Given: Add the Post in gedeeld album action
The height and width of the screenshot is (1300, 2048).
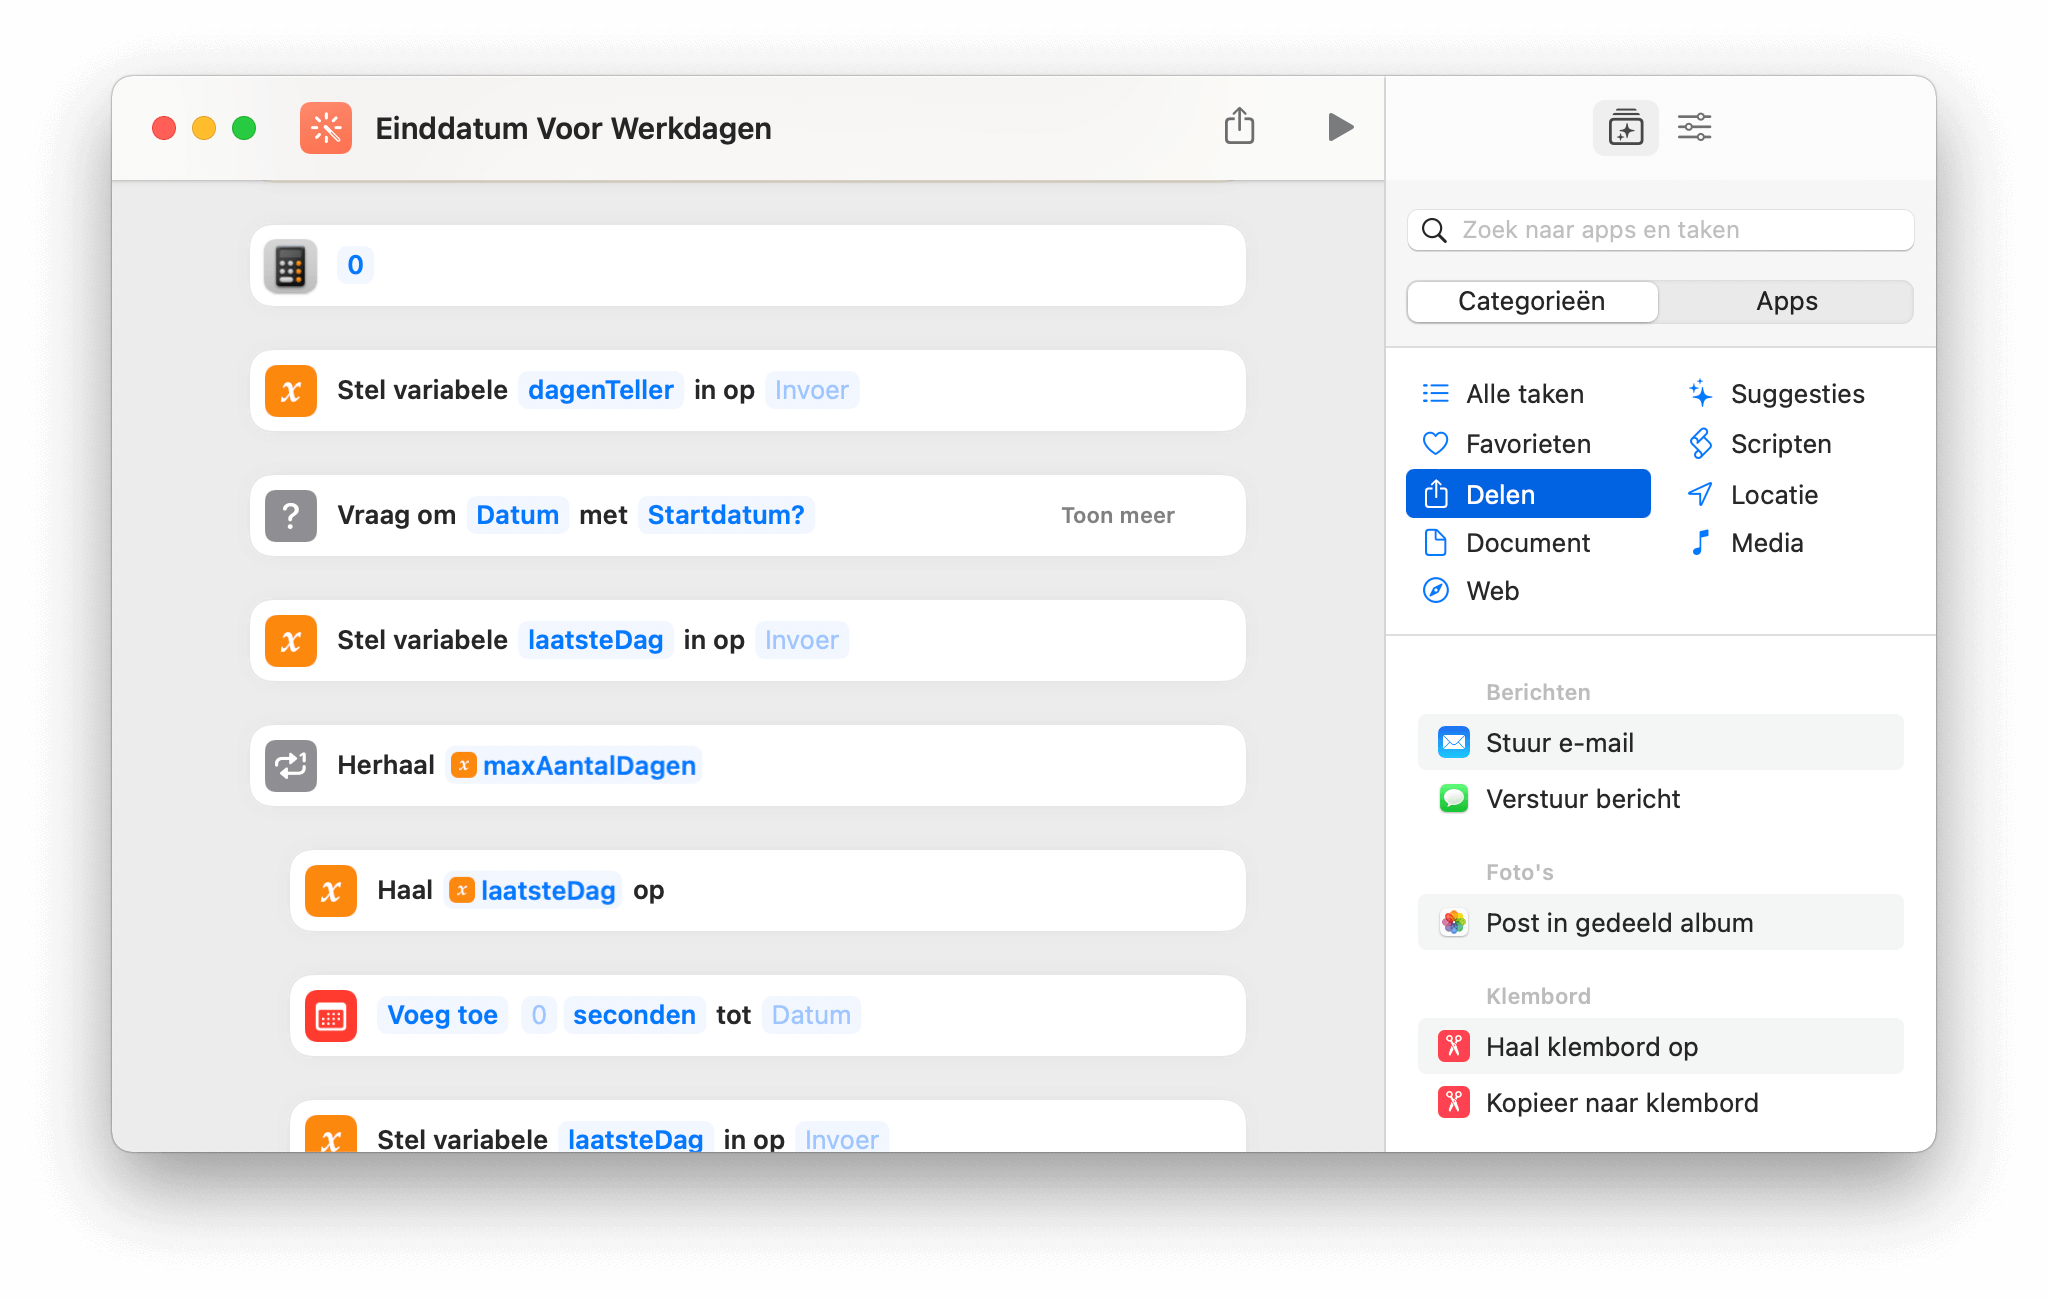Looking at the screenshot, I should [1660, 923].
